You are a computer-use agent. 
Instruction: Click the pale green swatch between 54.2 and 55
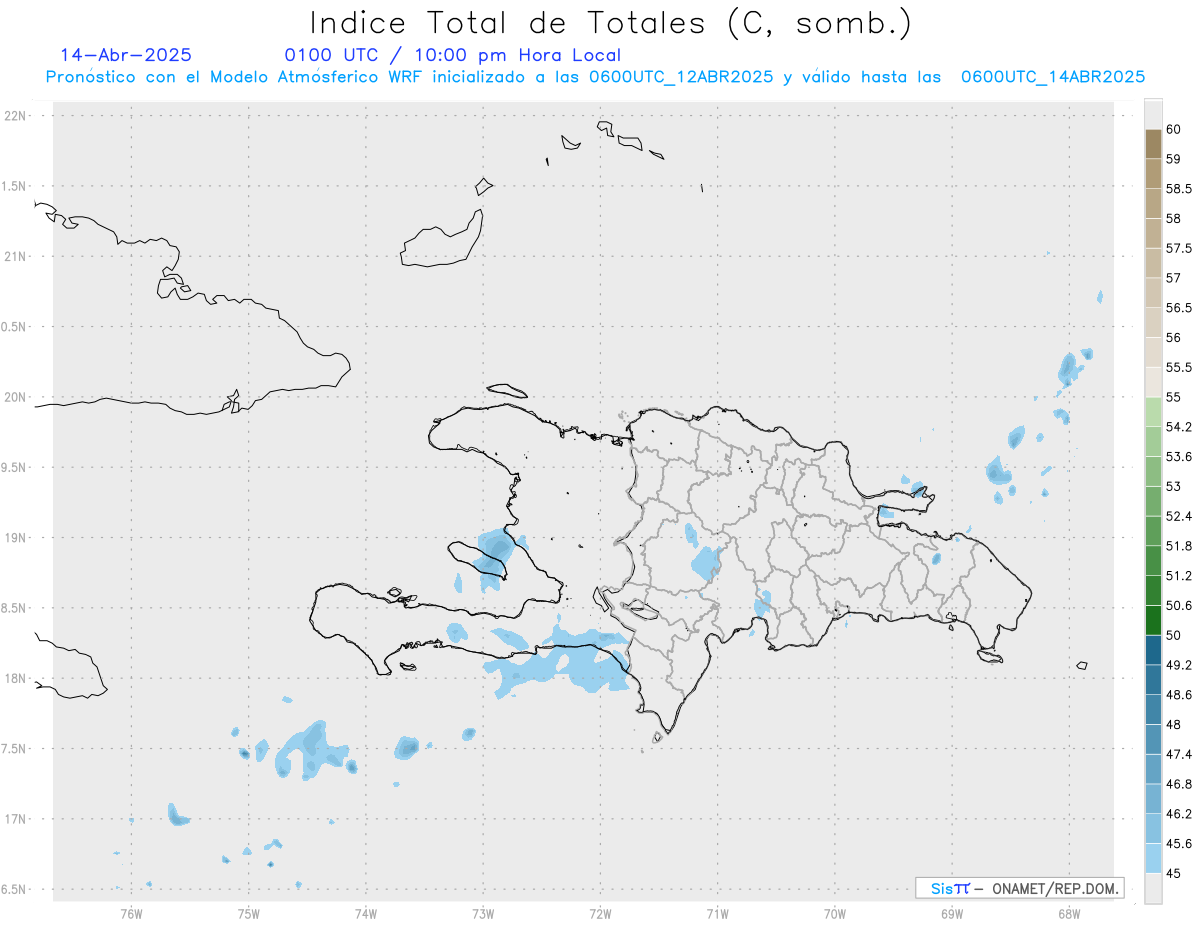[1153, 412]
